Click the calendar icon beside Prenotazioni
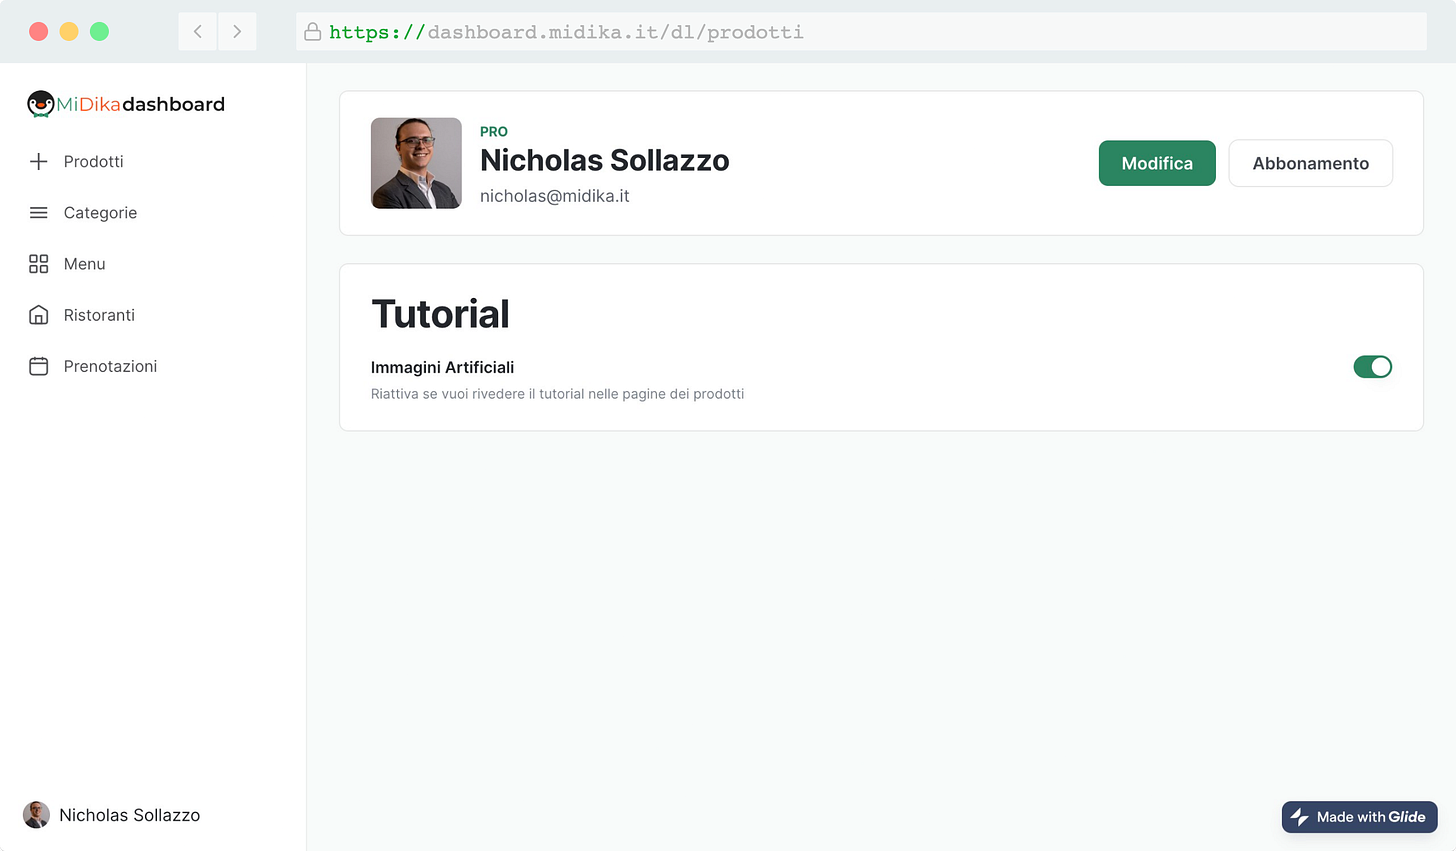 point(39,366)
